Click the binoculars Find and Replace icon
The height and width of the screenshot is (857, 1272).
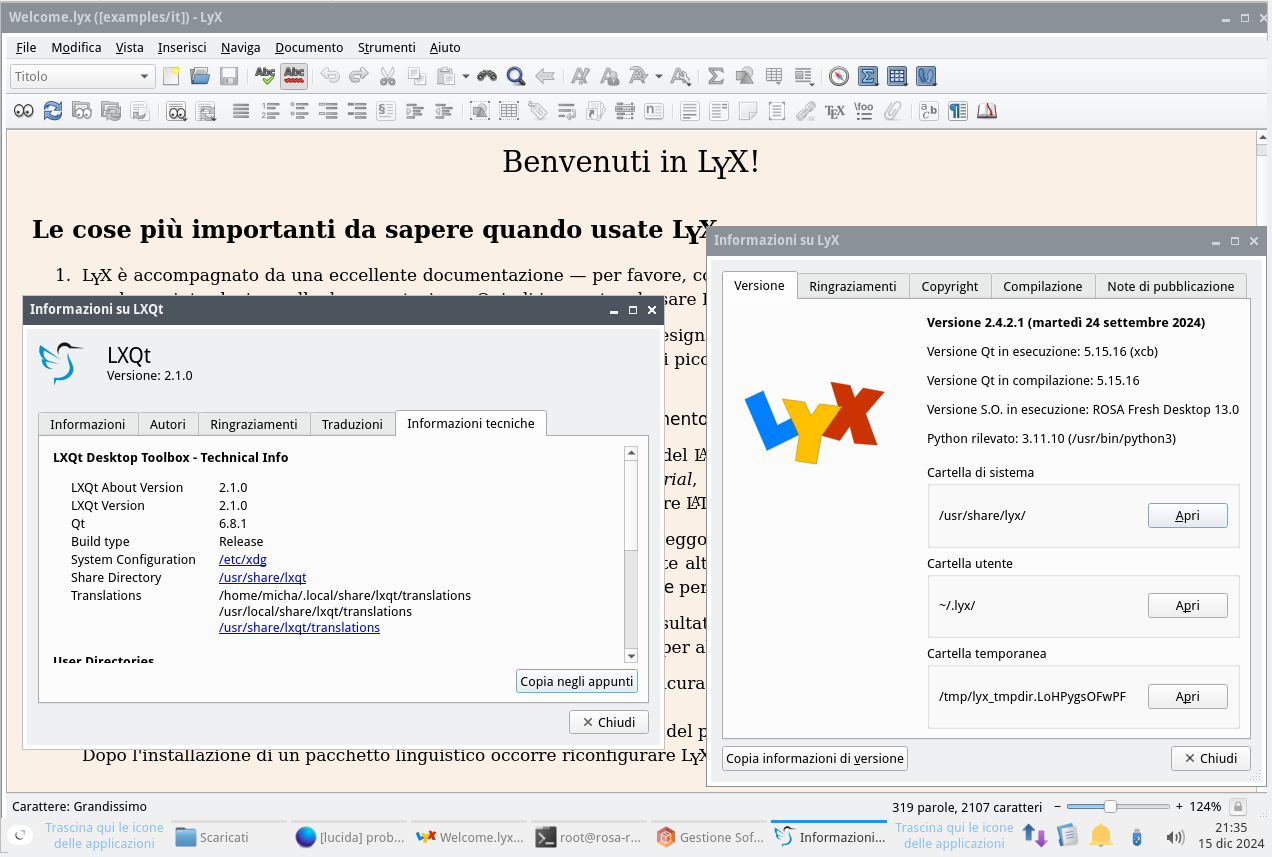tap(487, 76)
